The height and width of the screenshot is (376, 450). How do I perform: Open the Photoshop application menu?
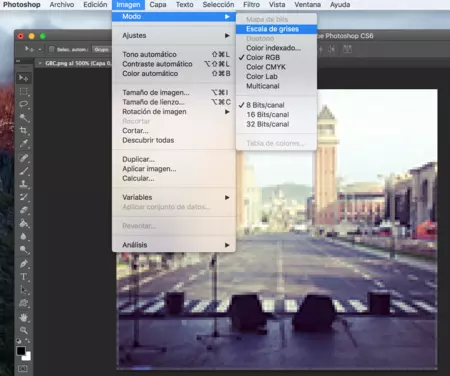click(22, 5)
